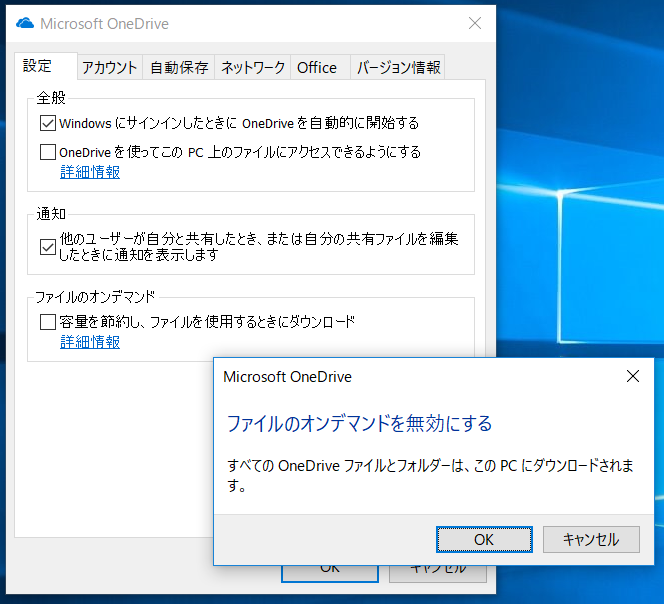This screenshot has height=604, width=664.
Task: Open 詳細情報 link under 全般 section
Action: (x=90, y=172)
